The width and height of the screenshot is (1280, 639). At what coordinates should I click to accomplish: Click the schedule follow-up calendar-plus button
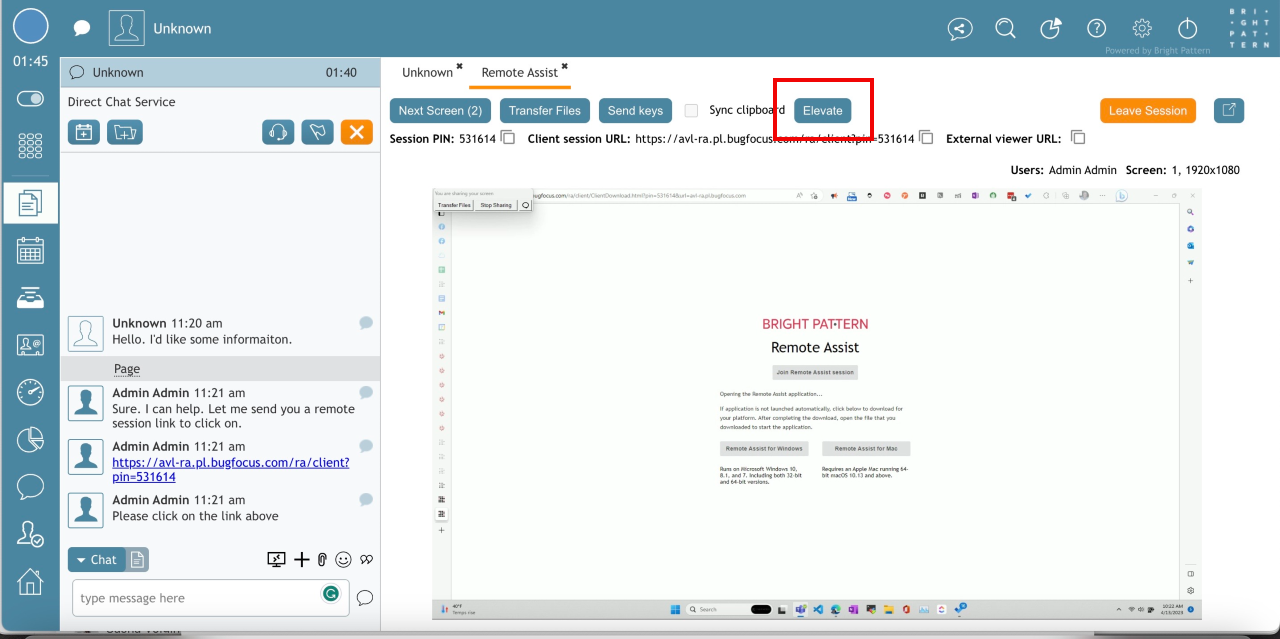coord(84,132)
